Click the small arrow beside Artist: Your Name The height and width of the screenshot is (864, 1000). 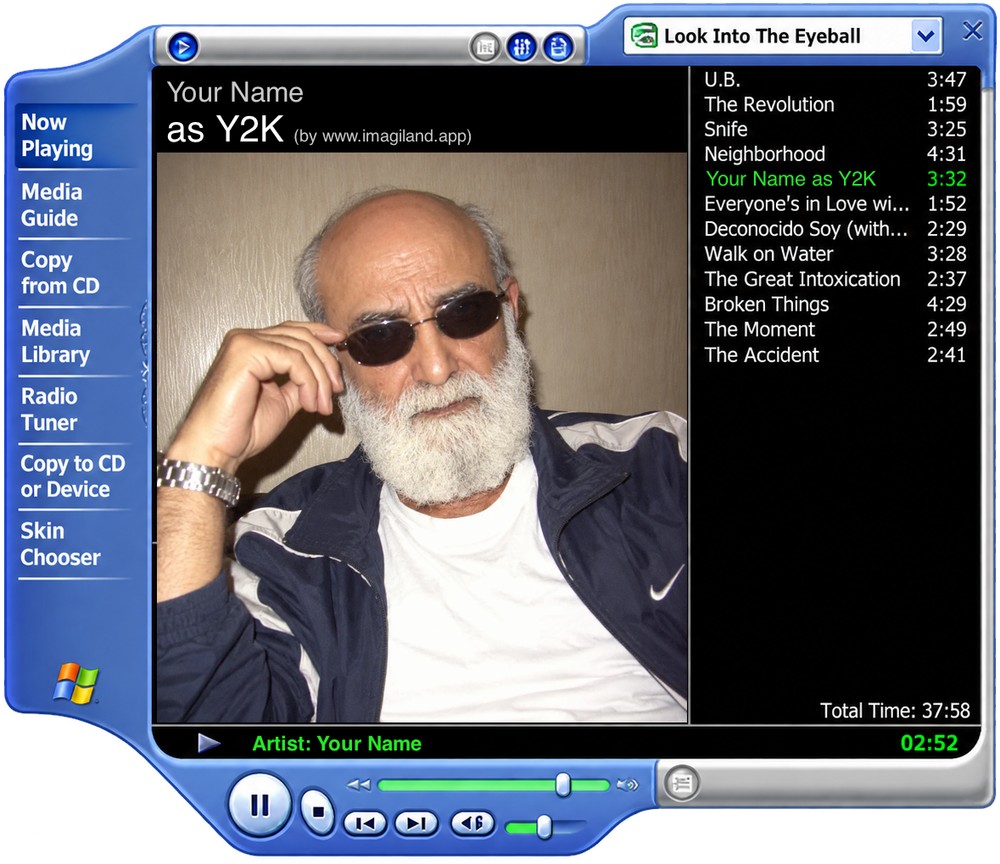click(x=209, y=743)
